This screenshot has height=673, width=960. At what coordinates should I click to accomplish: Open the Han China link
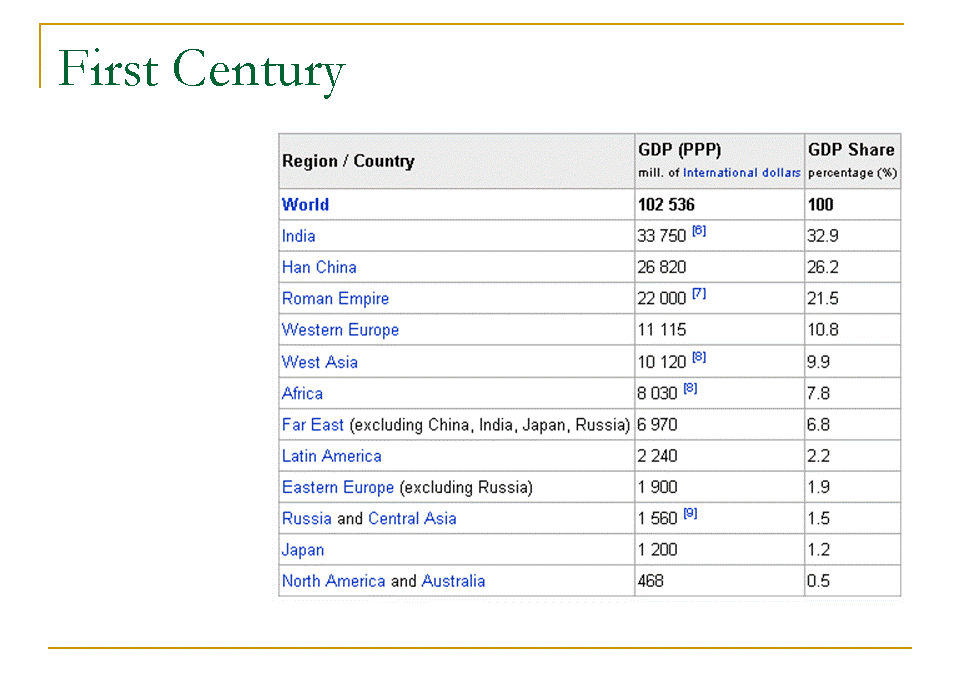pyautogui.click(x=319, y=267)
